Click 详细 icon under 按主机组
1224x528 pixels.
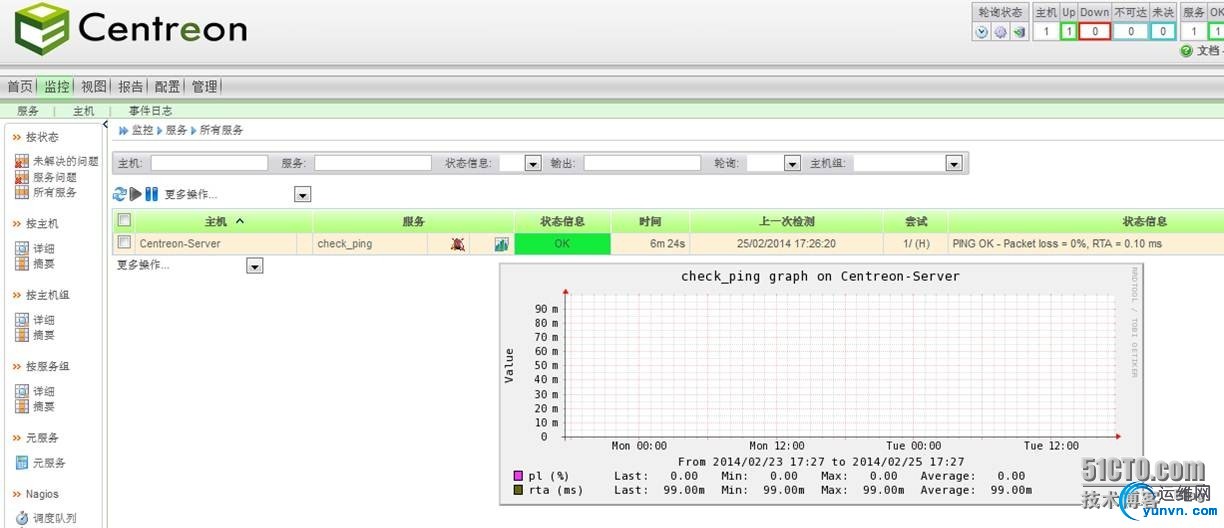point(22,320)
